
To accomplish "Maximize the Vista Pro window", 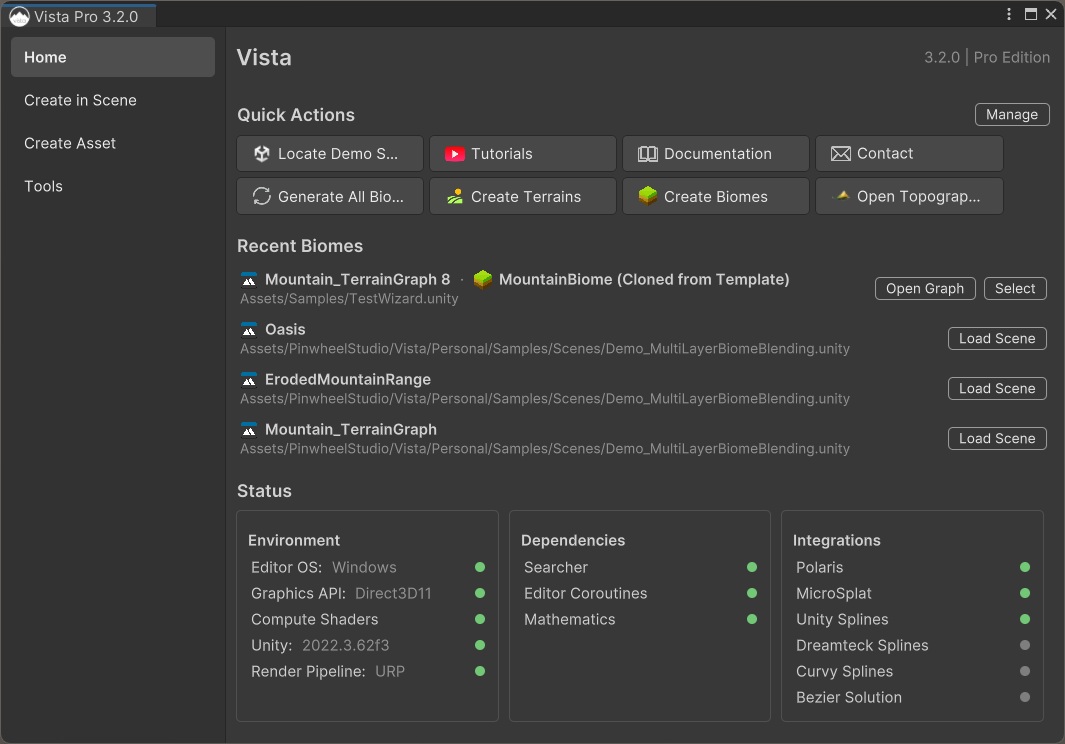I will (1030, 14).
